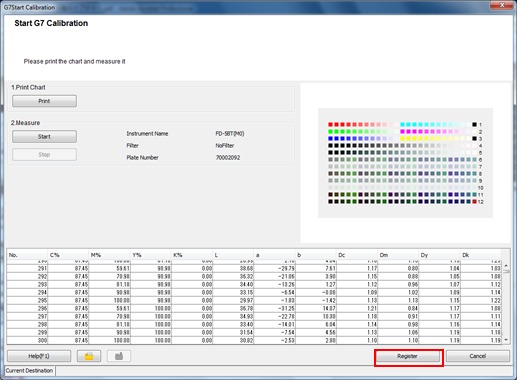Select row number 295 in the table

pyautogui.click(x=254, y=300)
